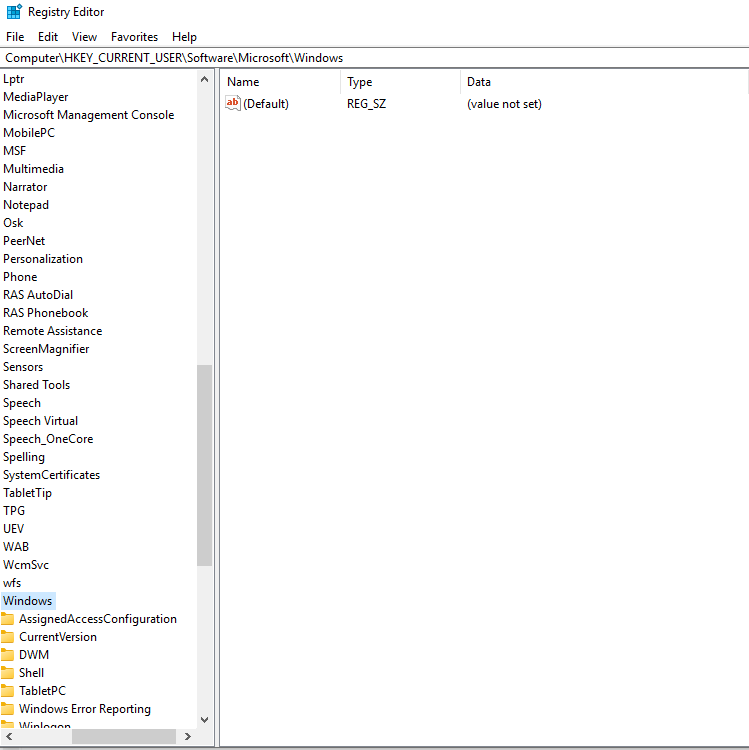Image resolution: width=749 pixels, height=750 pixels.
Task: Select the UEV key
Action: point(13,529)
